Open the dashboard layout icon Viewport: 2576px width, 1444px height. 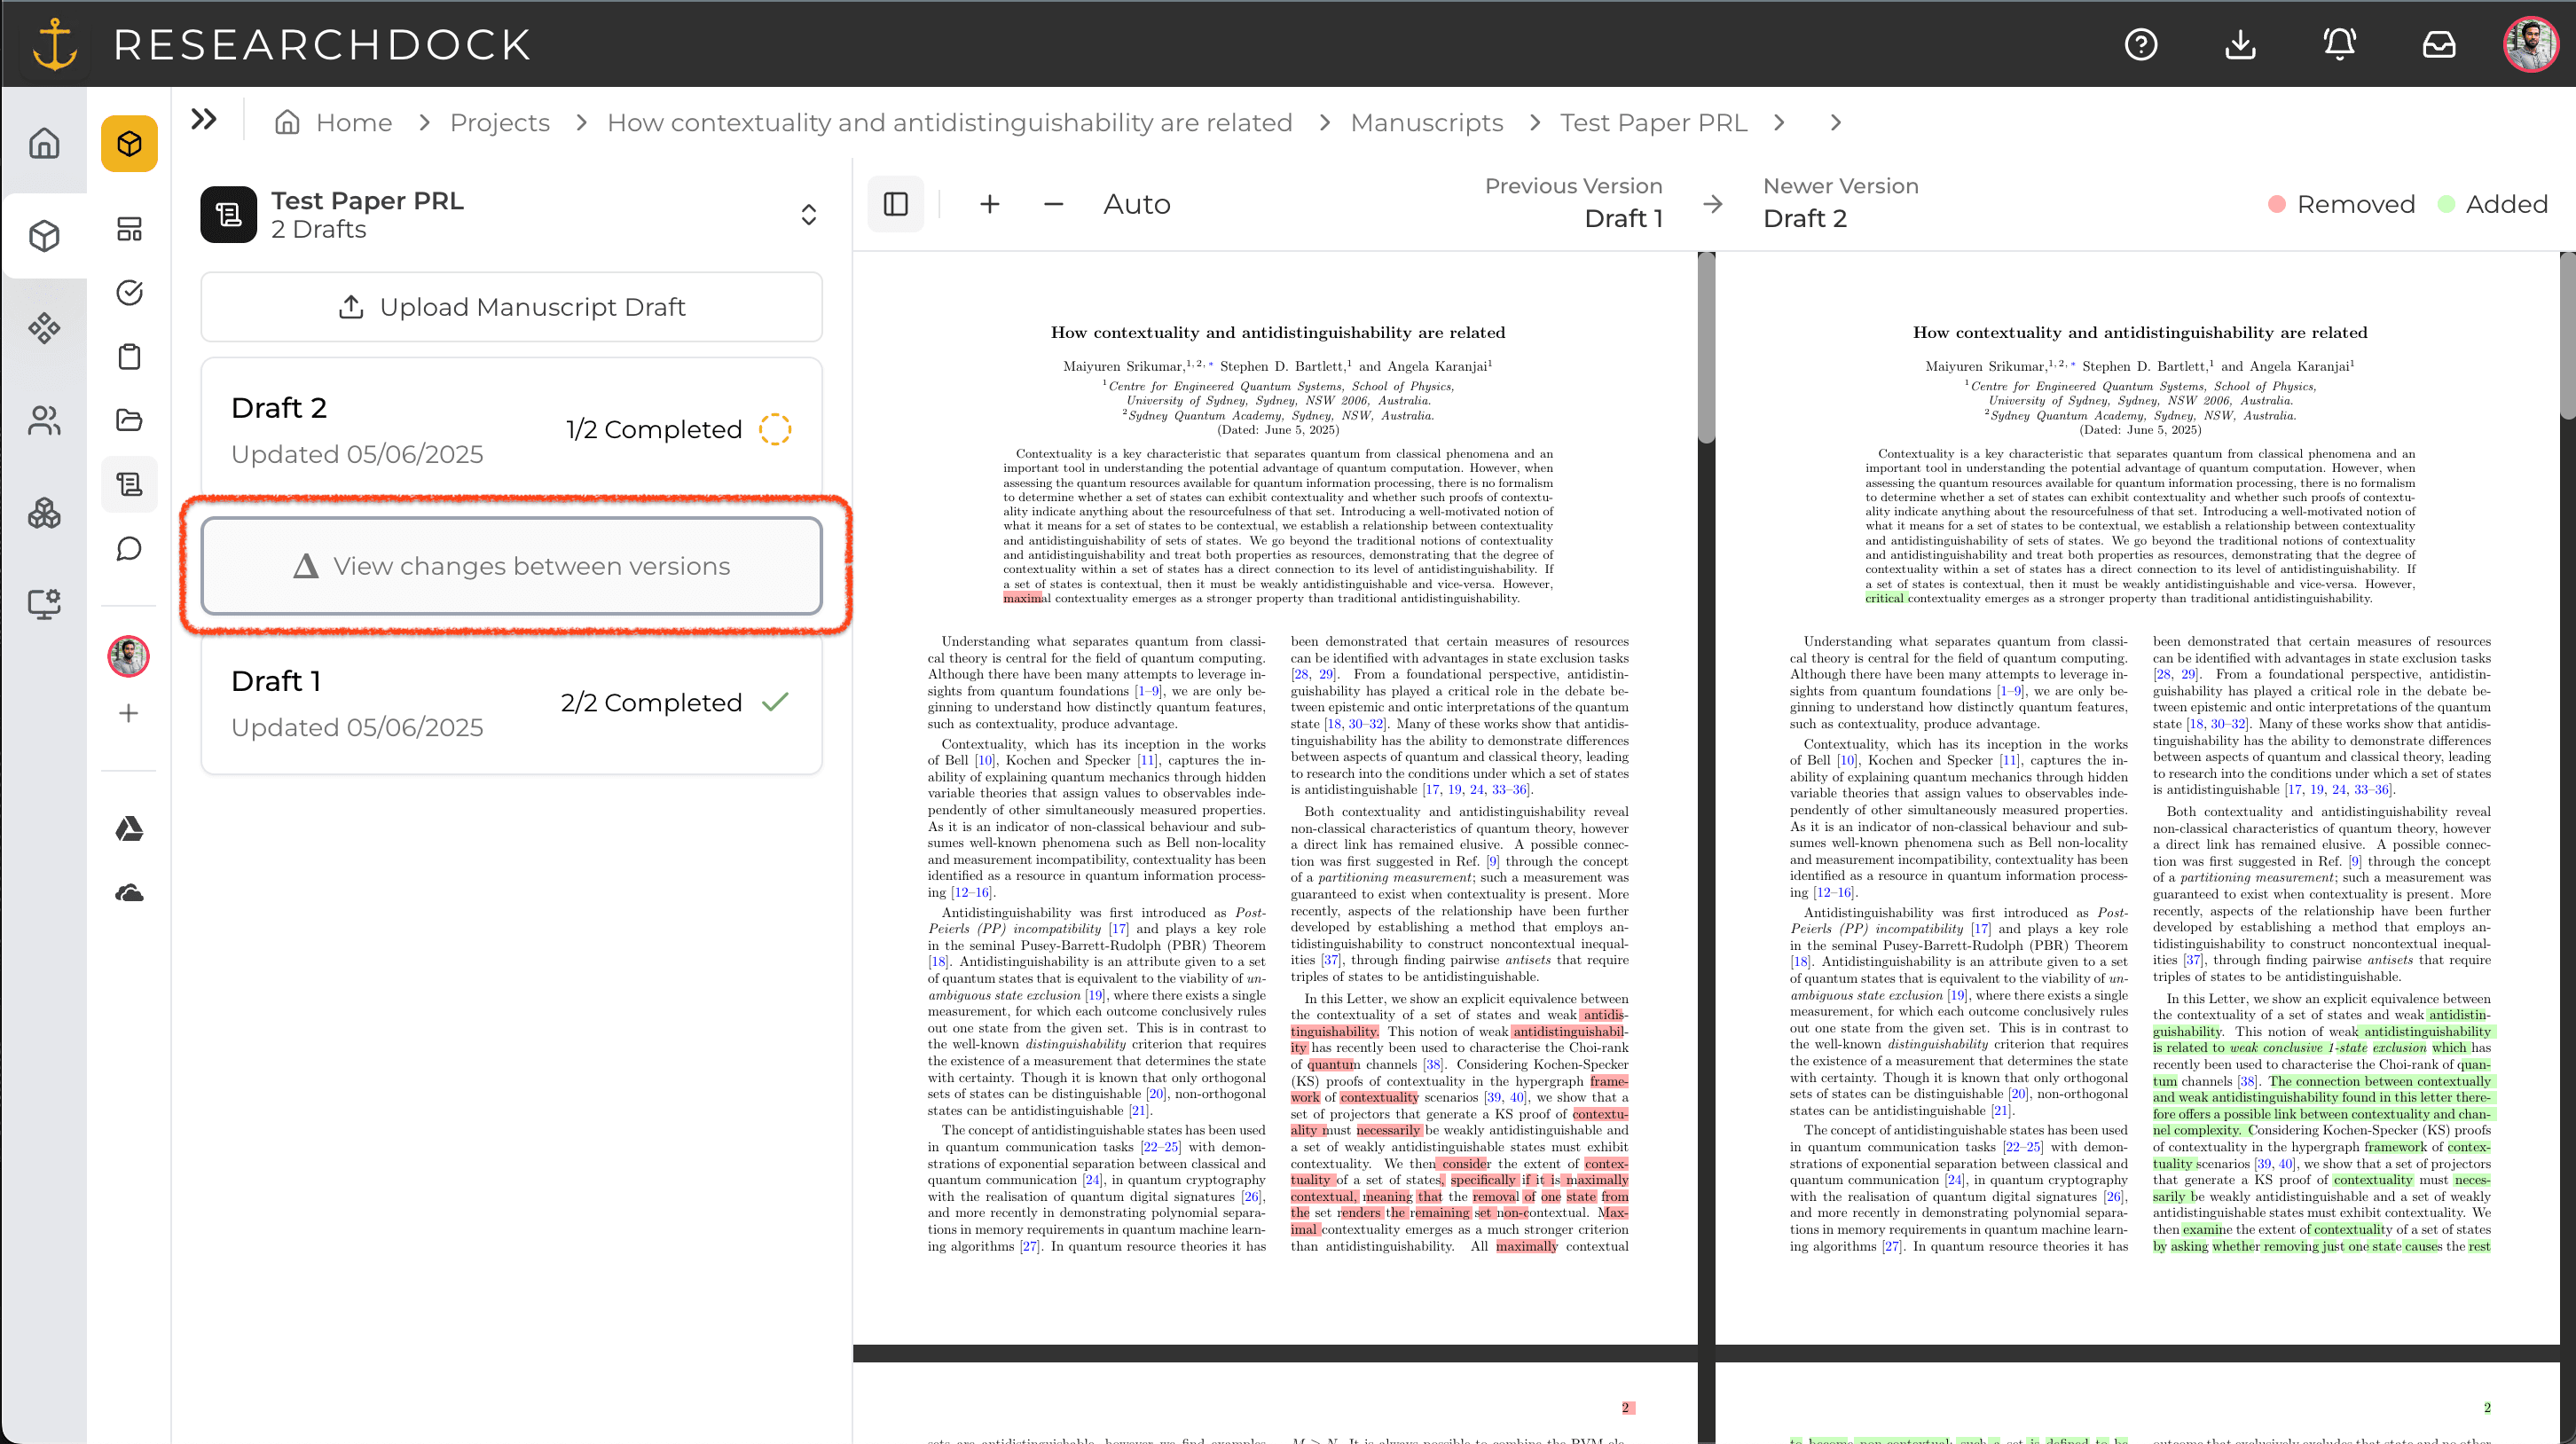click(x=129, y=229)
